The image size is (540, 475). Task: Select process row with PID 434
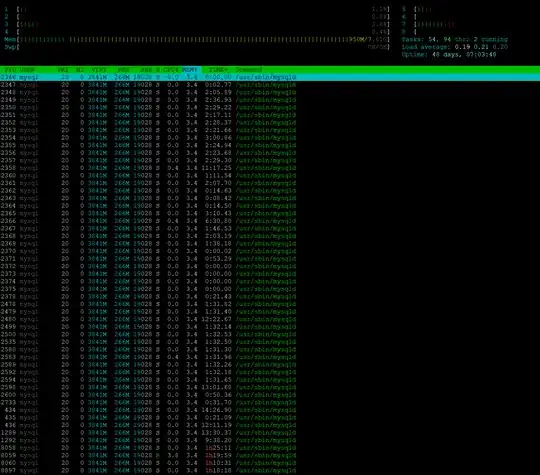click(148, 410)
